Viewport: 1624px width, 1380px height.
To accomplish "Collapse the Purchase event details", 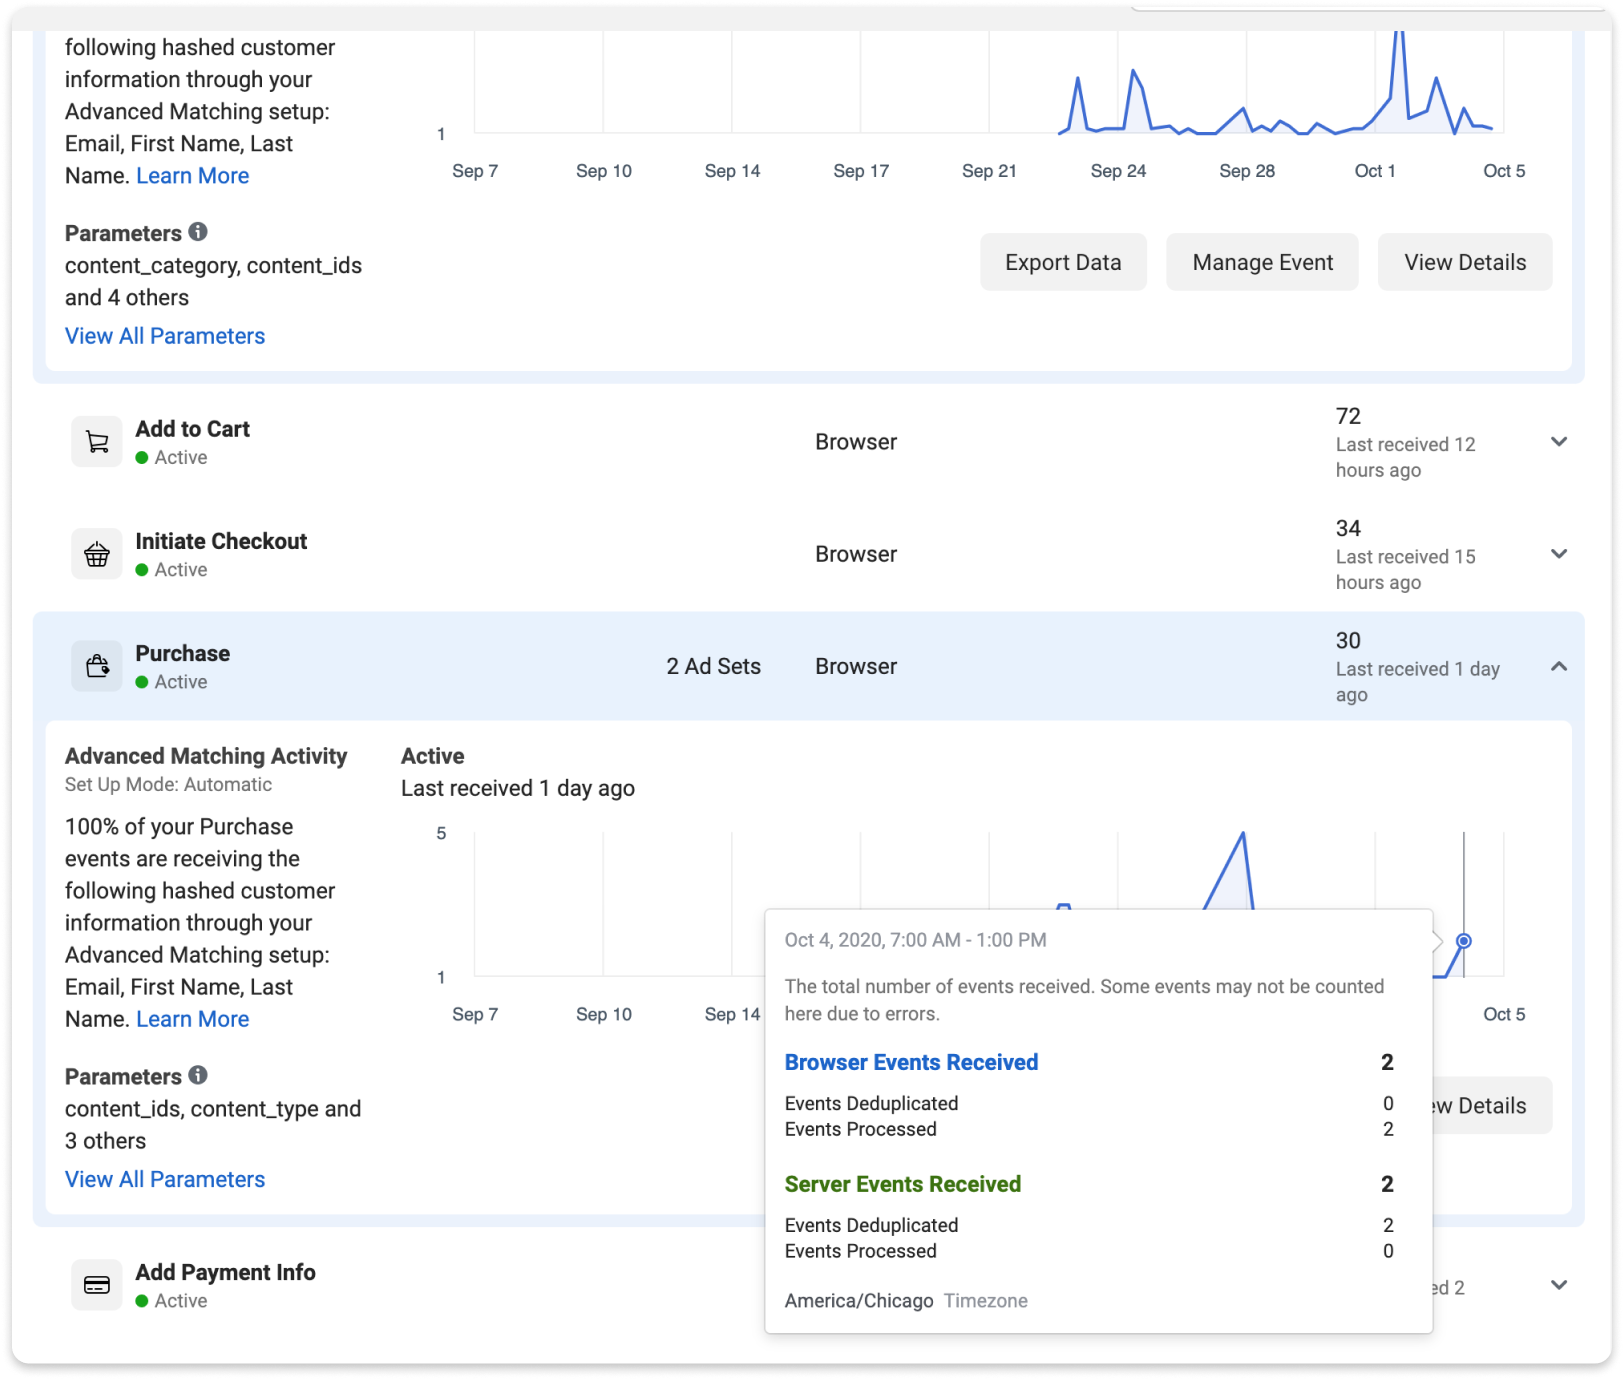I will [1558, 665].
